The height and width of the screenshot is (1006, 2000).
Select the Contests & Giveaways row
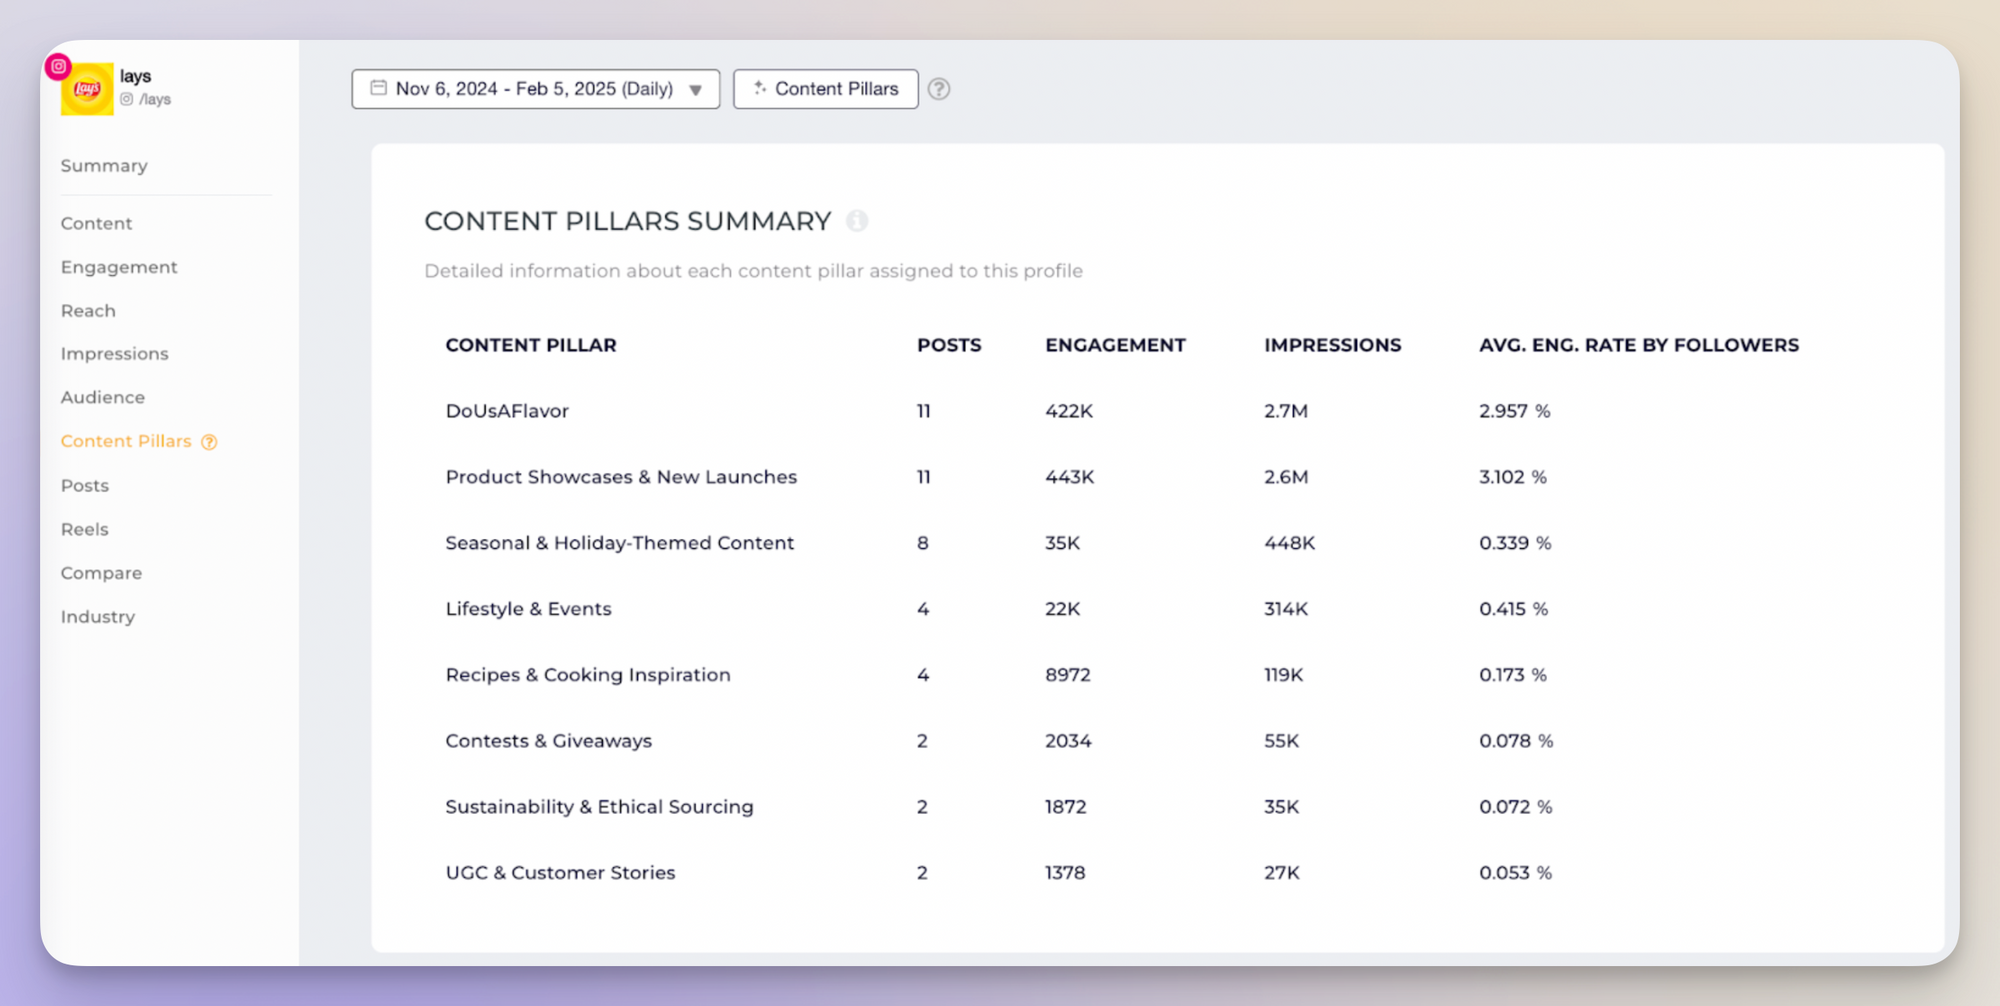(1158, 741)
